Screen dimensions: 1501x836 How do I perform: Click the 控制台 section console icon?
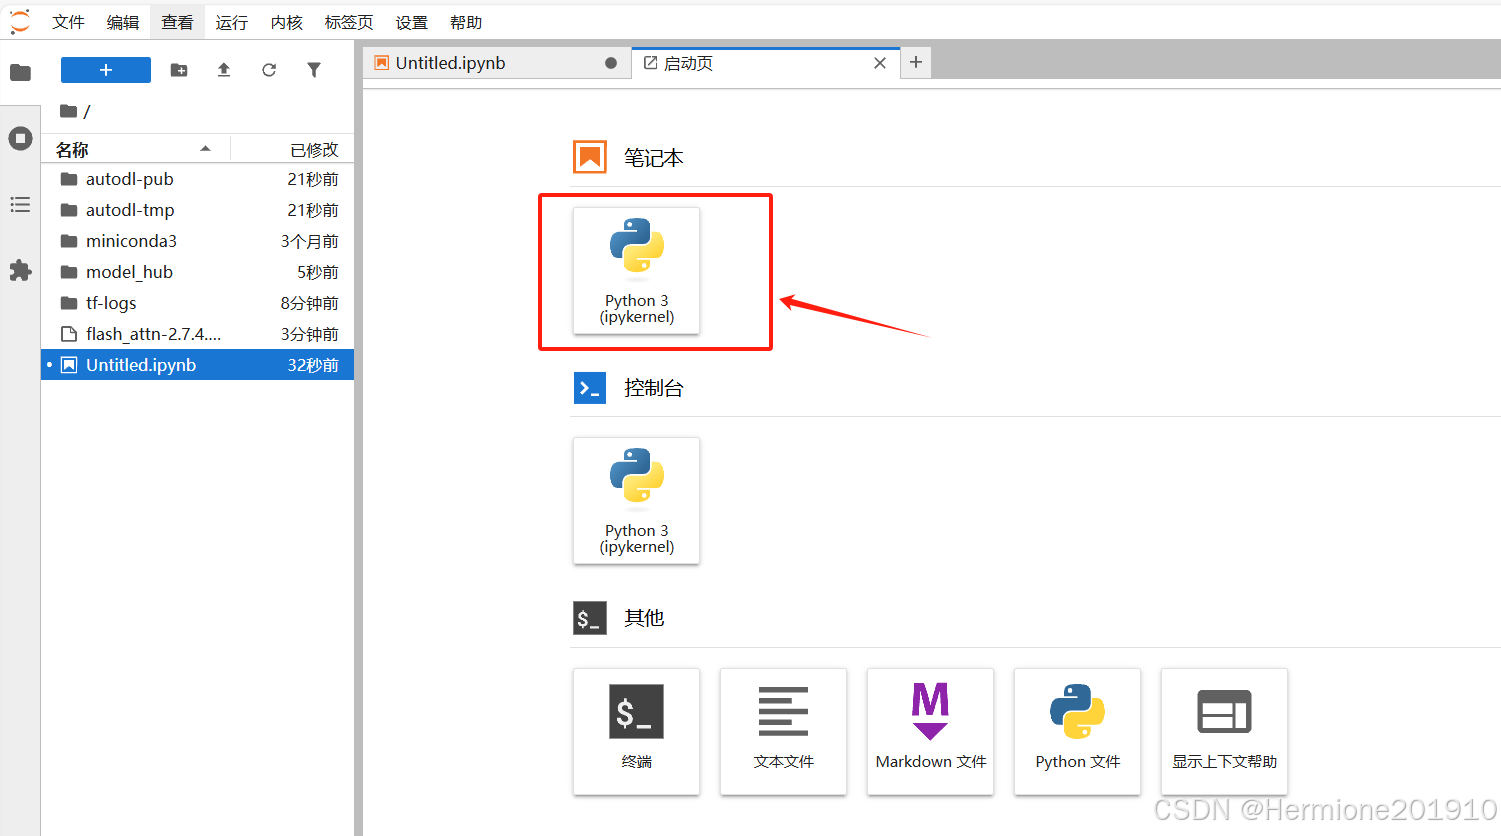pos(590,387)
